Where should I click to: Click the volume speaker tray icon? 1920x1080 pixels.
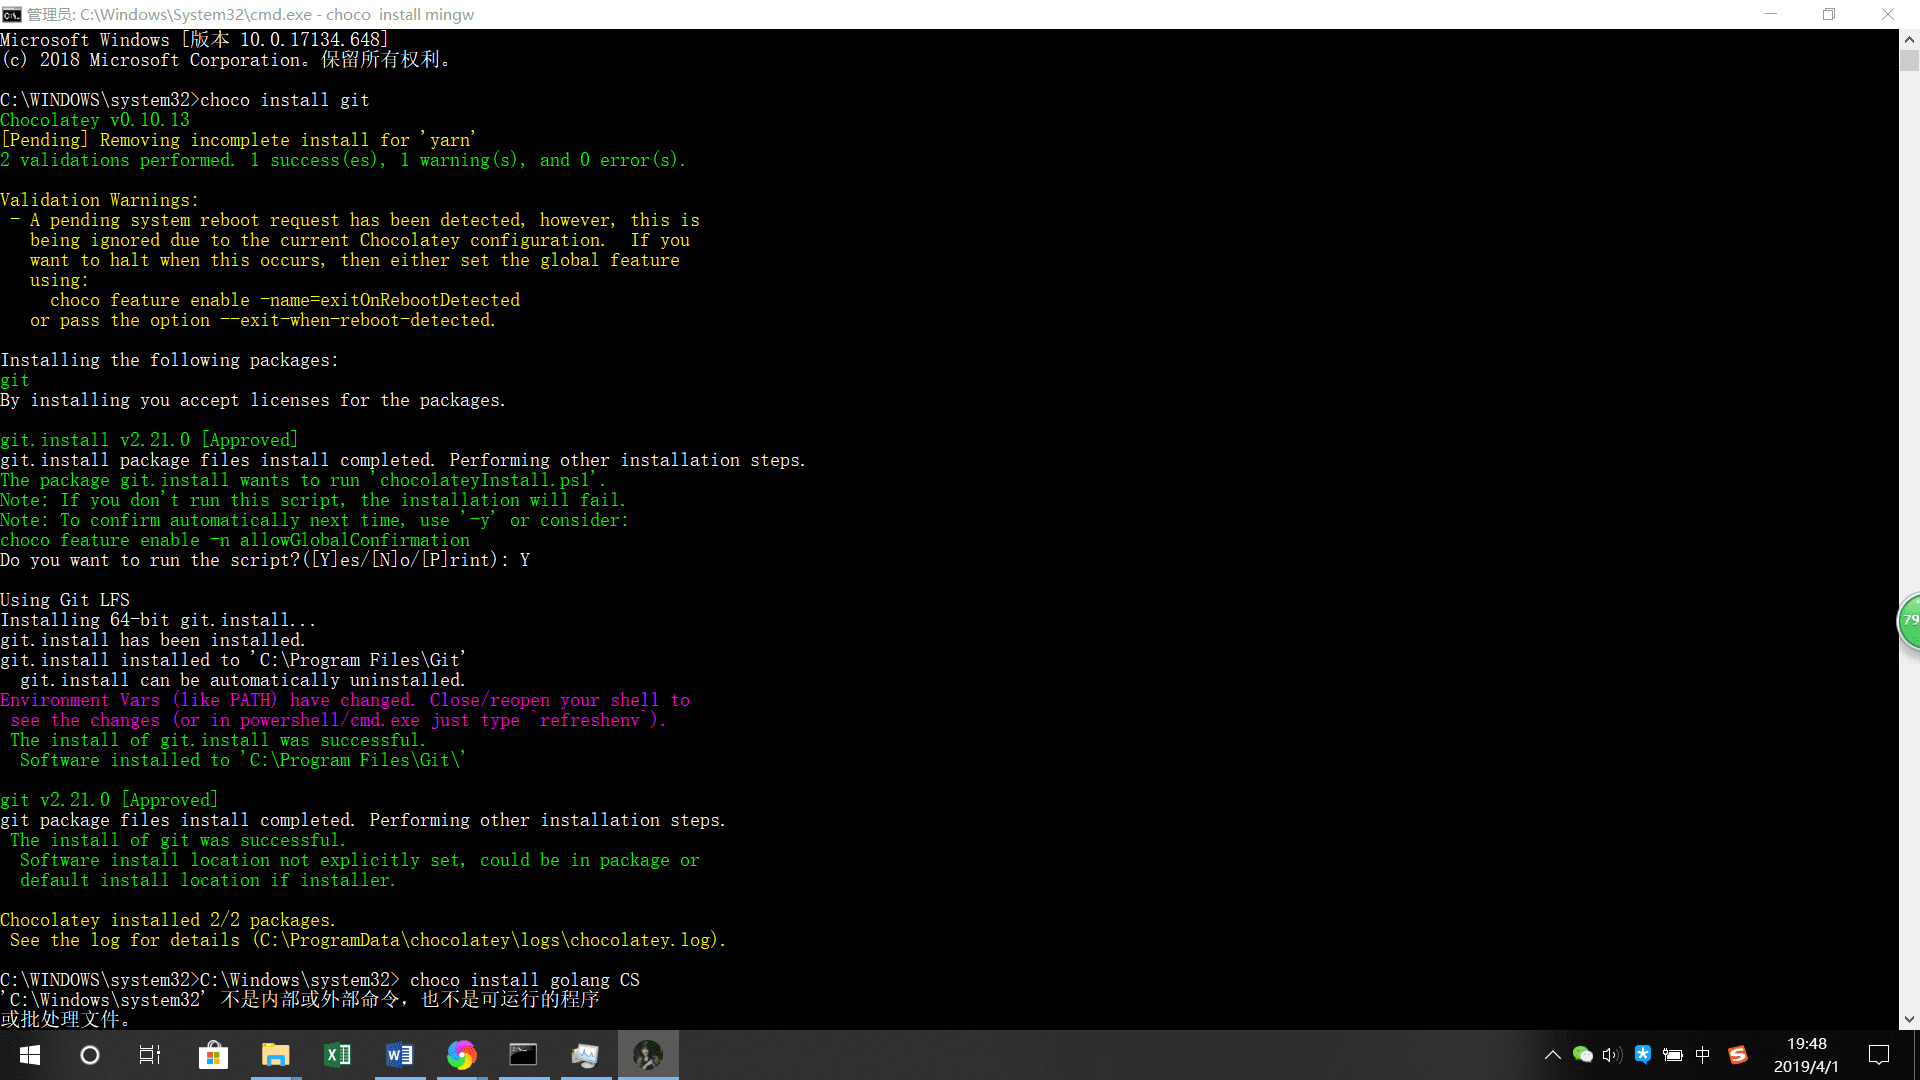click(x=1611, y=1055)
